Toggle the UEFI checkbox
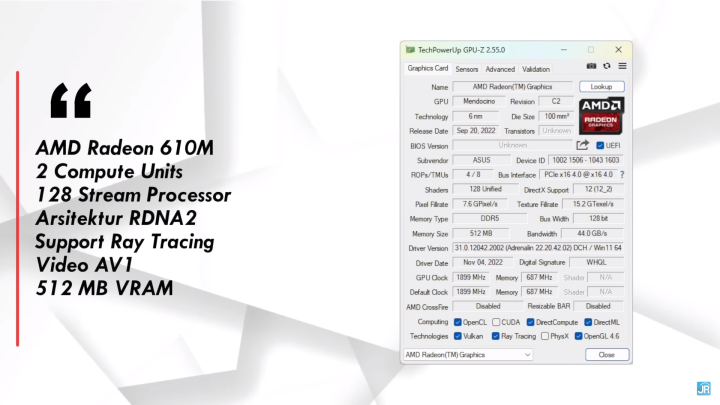The width and height of the screenshot is (720, 405). click(x=600, y=145)
